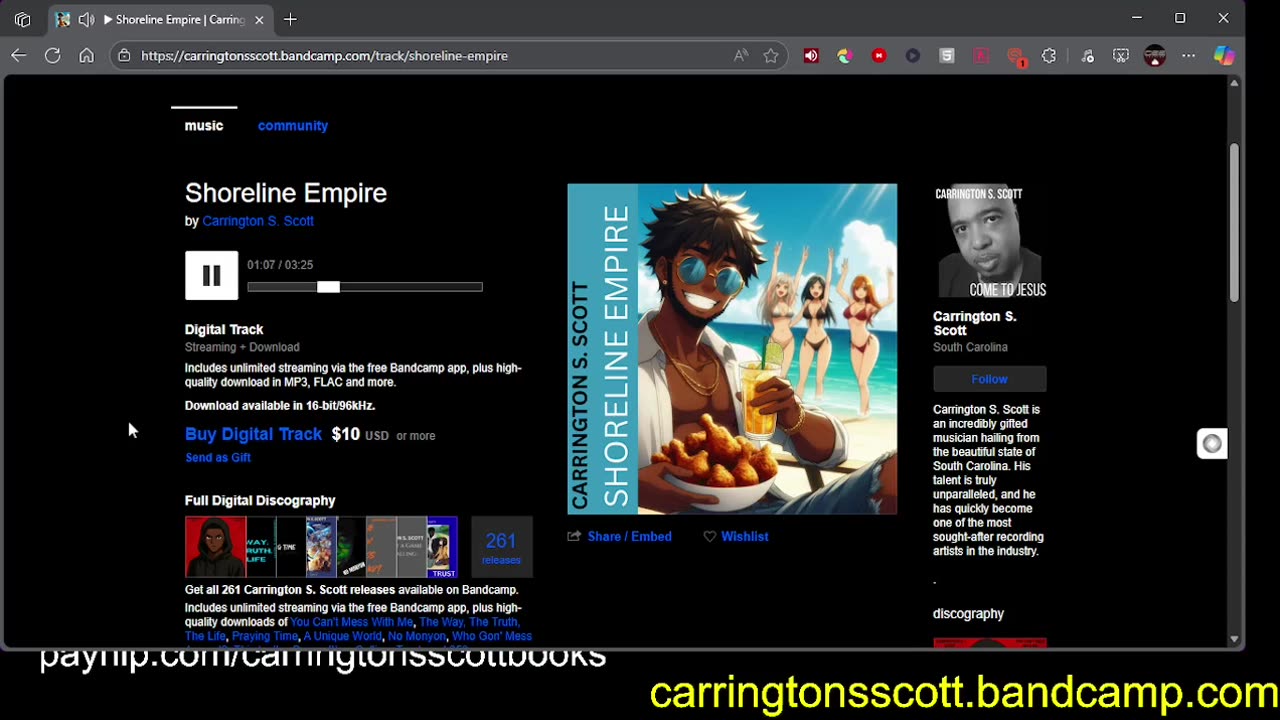The width and height of the screenshot is (1280, 720).
Task: Click the Full Digital Discography heading
Action: pyautogui.click(x=260, y=501)
